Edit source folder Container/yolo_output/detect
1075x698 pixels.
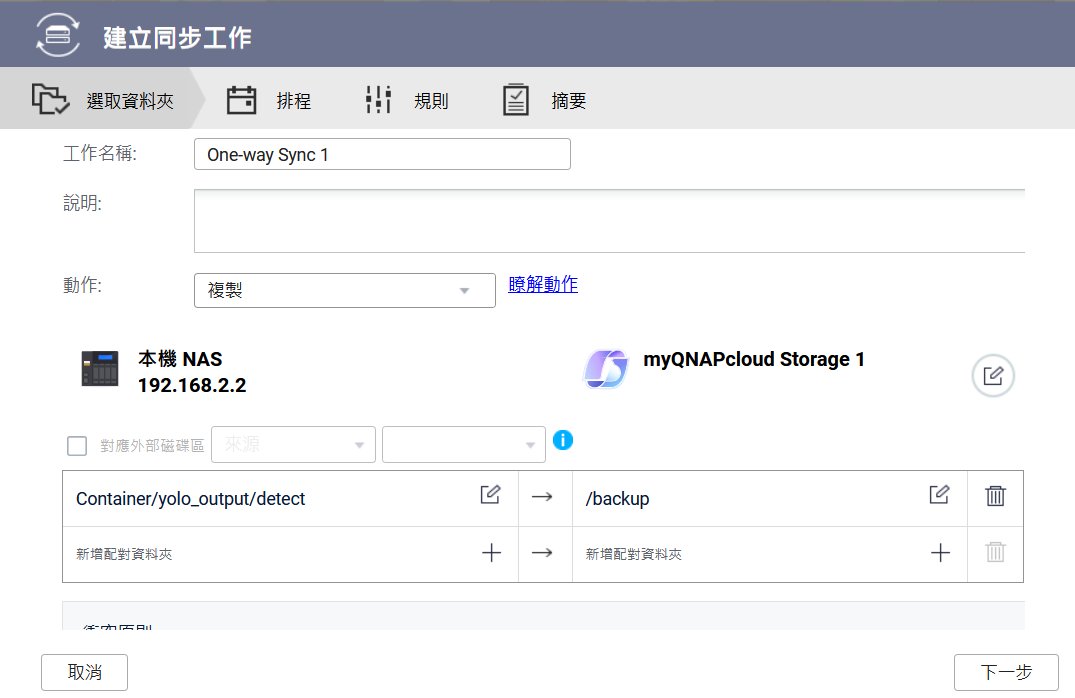pyautogui.click(x=490, y=494)
